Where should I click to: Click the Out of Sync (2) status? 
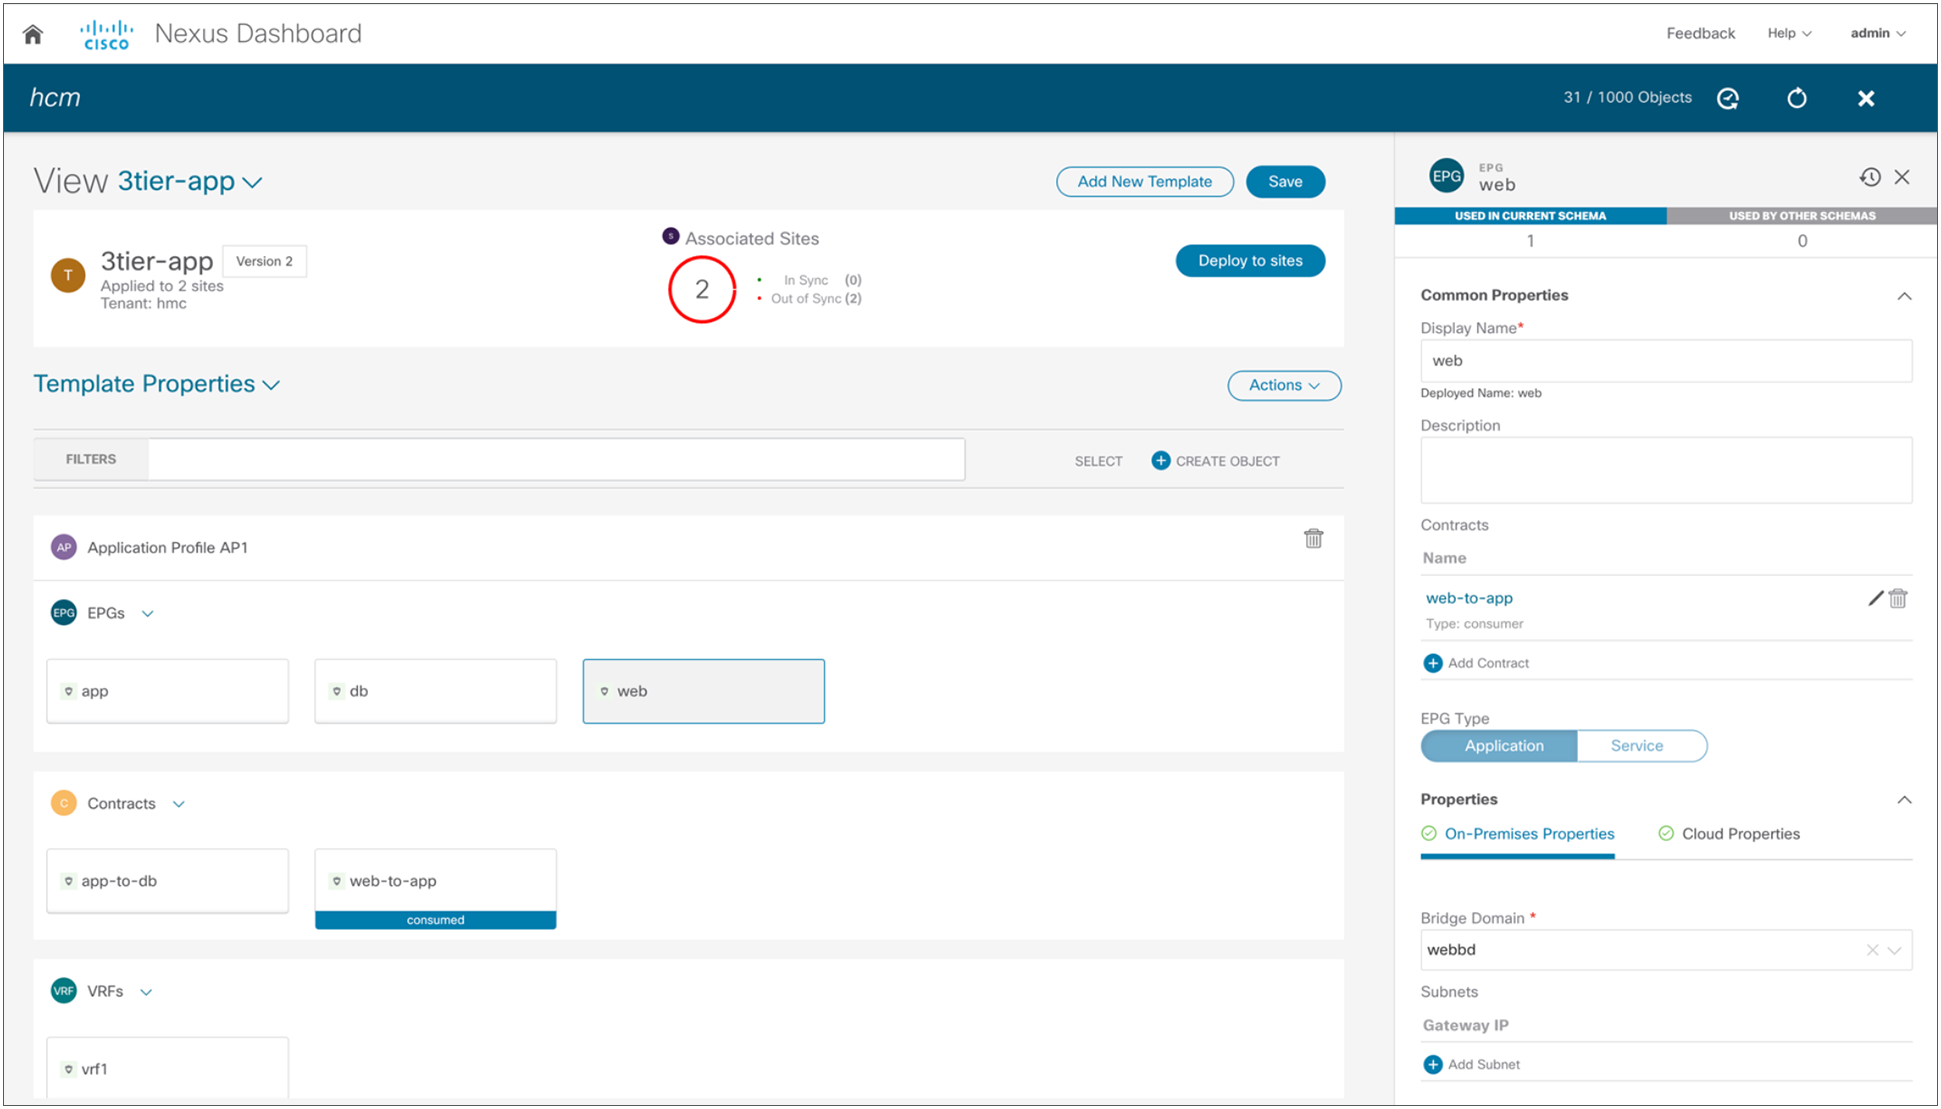(x=815, y=299)
